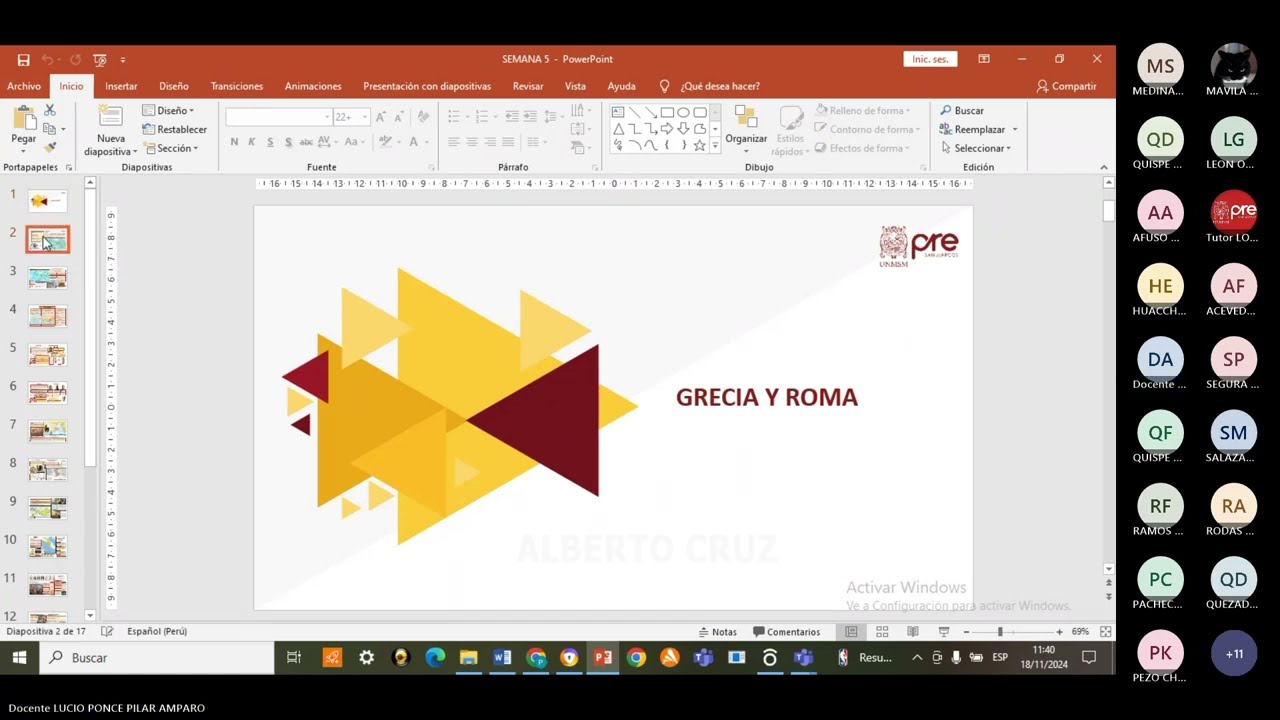Find text with Buscar
Viewport: 1280px width, 720px height.
[962, 110]
